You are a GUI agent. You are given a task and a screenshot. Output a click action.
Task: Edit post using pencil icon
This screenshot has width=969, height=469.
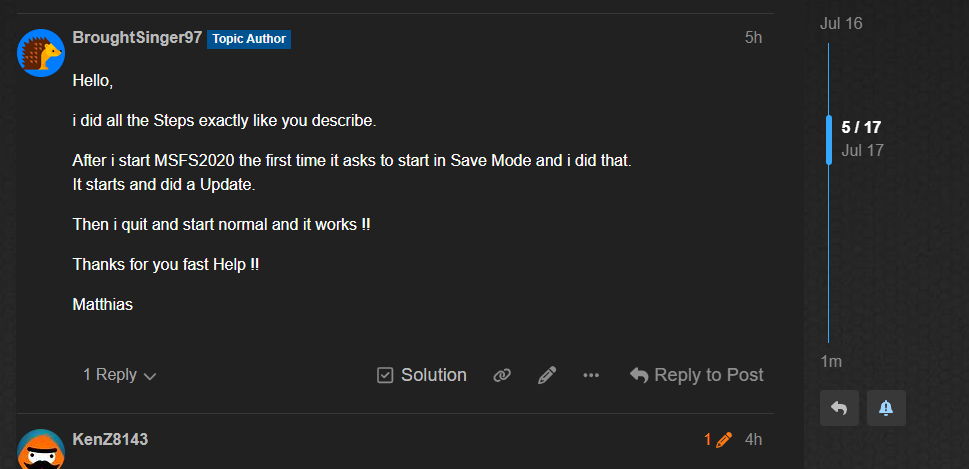pos(547,375)
